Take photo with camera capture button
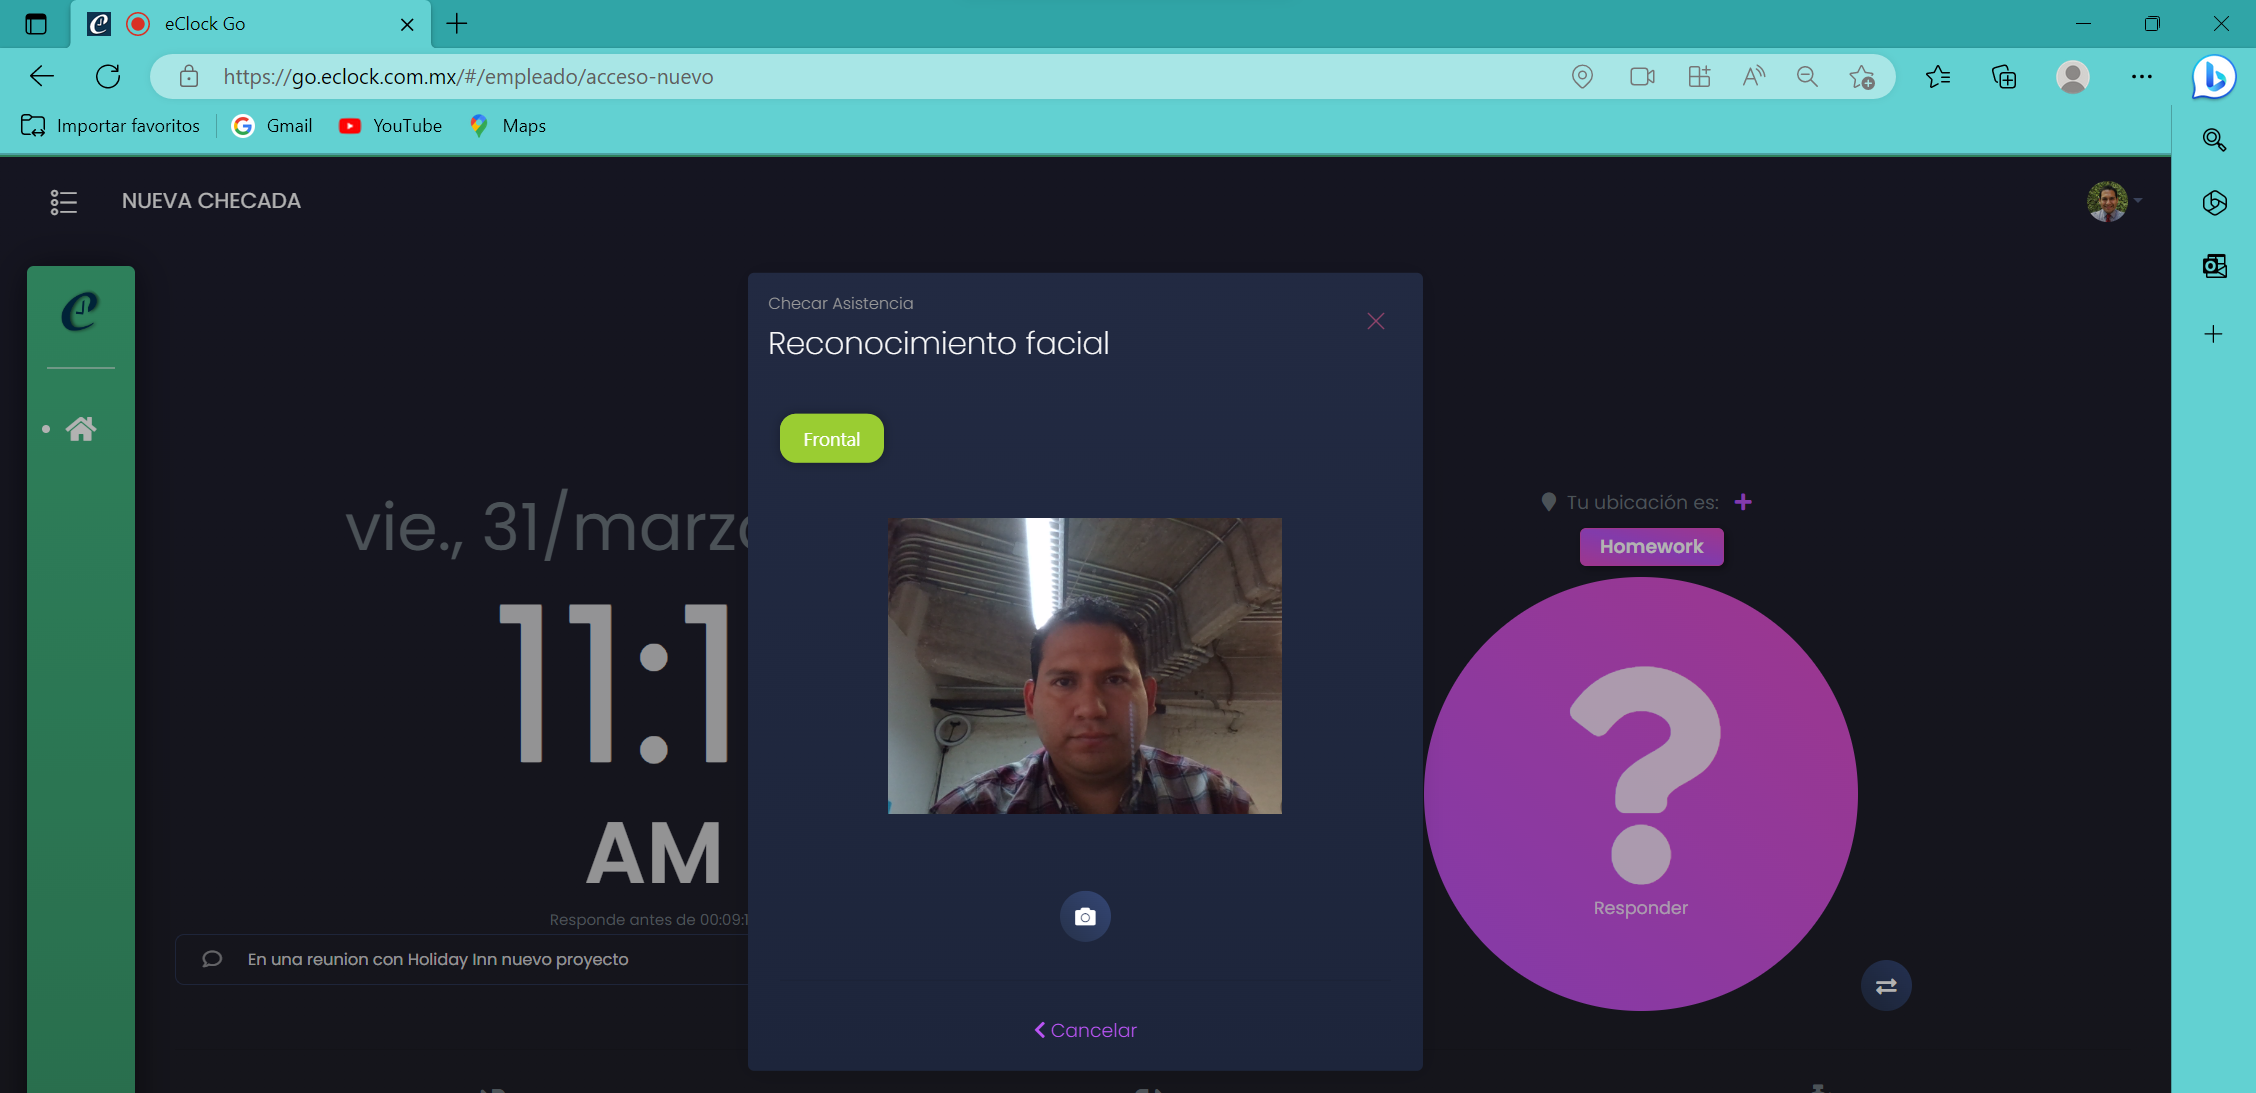 tap(1085, 916)
